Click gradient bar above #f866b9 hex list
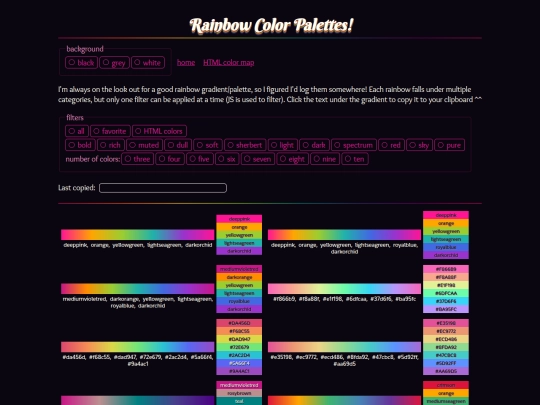The image size is (540, 405). point(344,289)
